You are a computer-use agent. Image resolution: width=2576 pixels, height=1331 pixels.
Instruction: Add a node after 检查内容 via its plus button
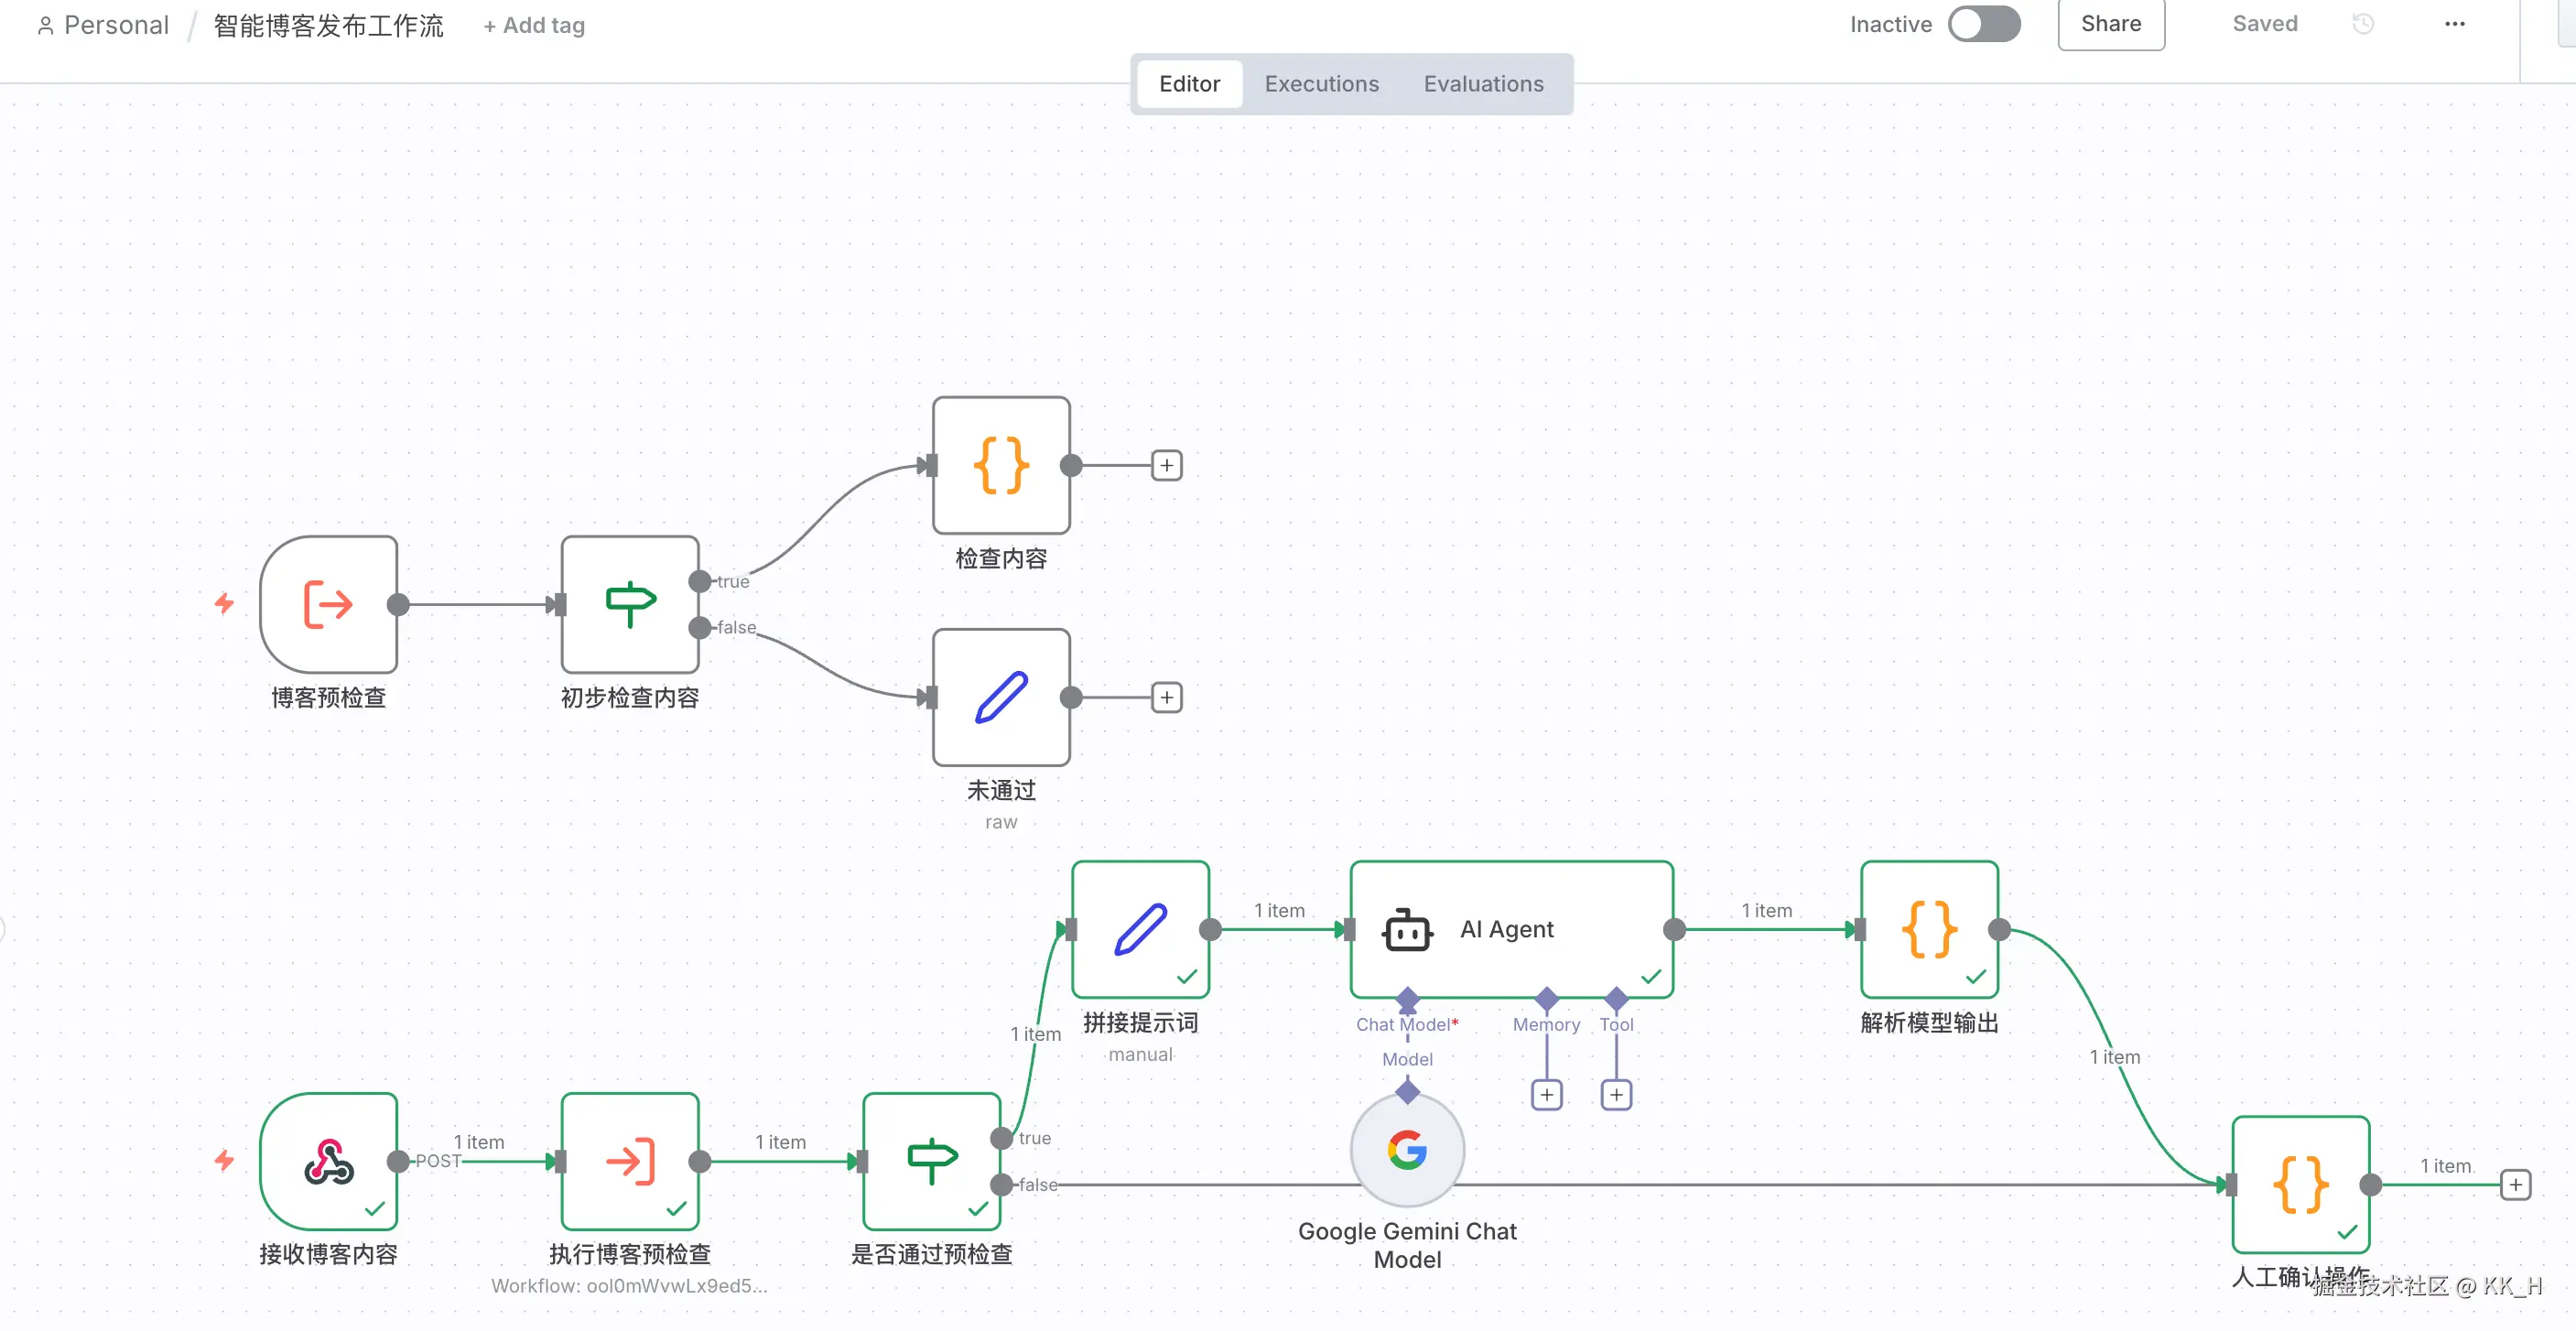(x=1166, y=465)
